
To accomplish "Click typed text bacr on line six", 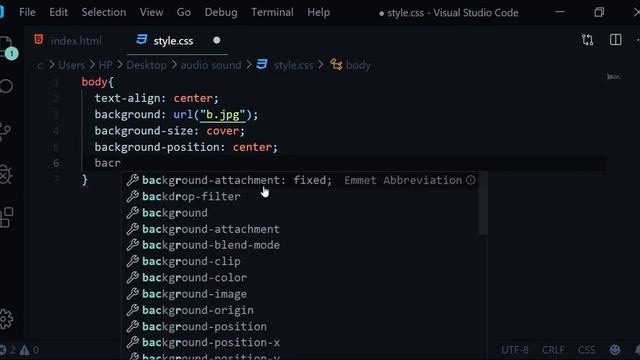I will point(108,163).
